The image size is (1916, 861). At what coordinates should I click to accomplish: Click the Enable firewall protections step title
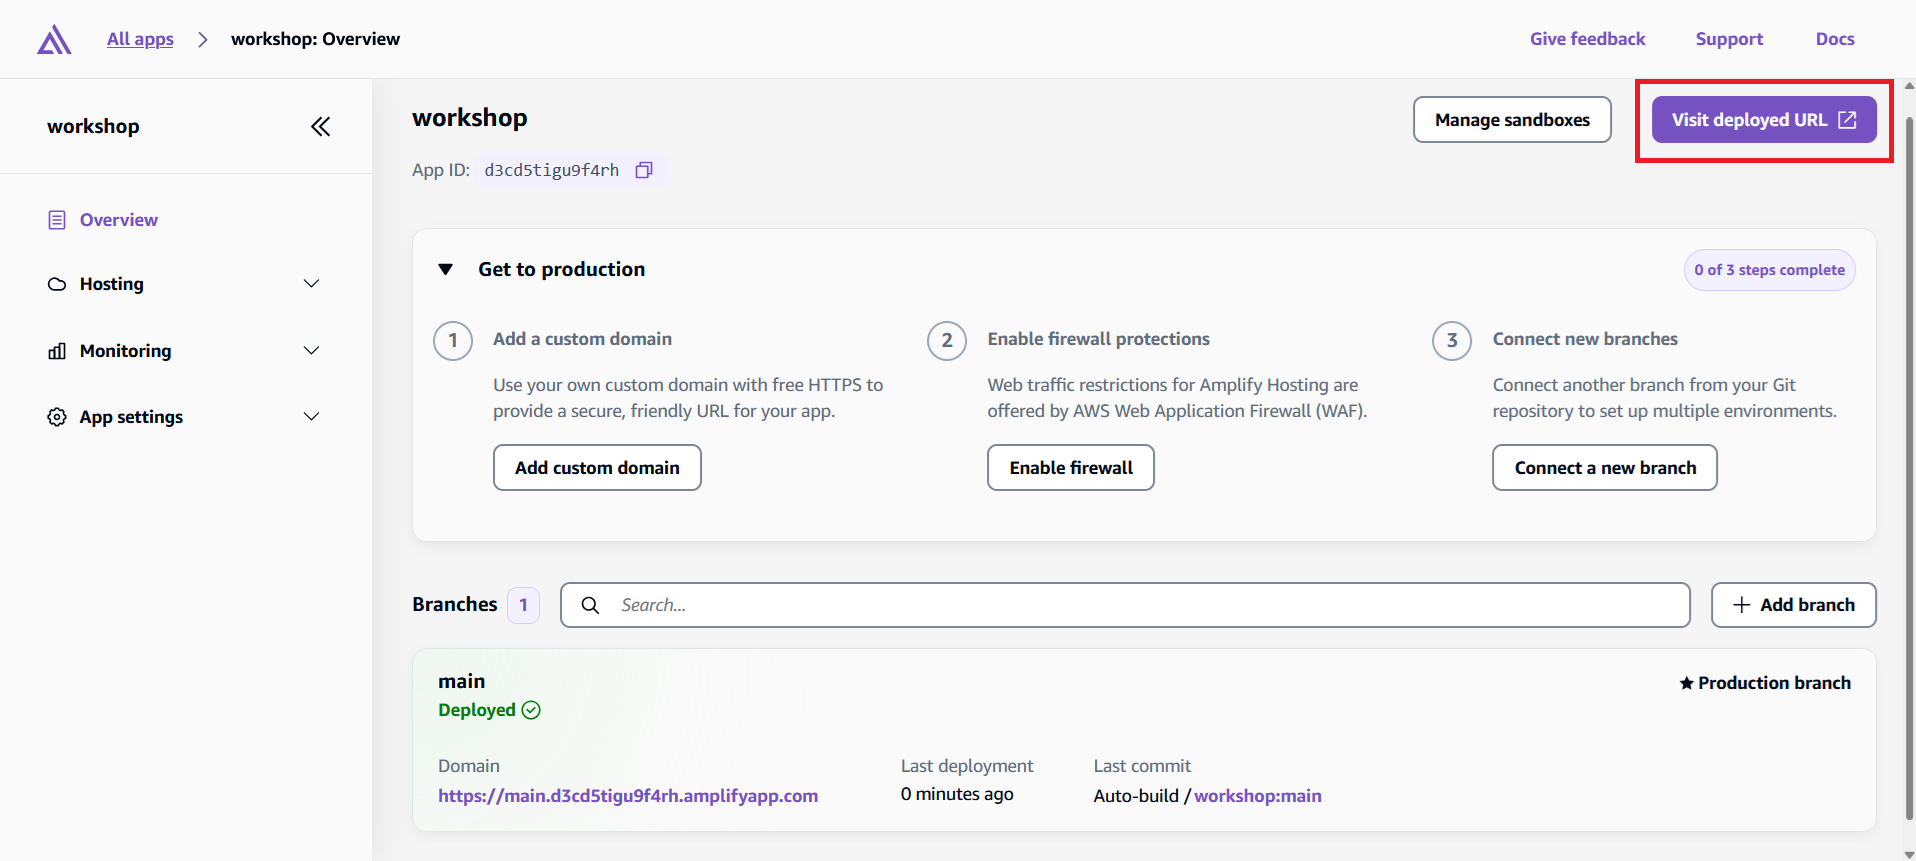1099,339
